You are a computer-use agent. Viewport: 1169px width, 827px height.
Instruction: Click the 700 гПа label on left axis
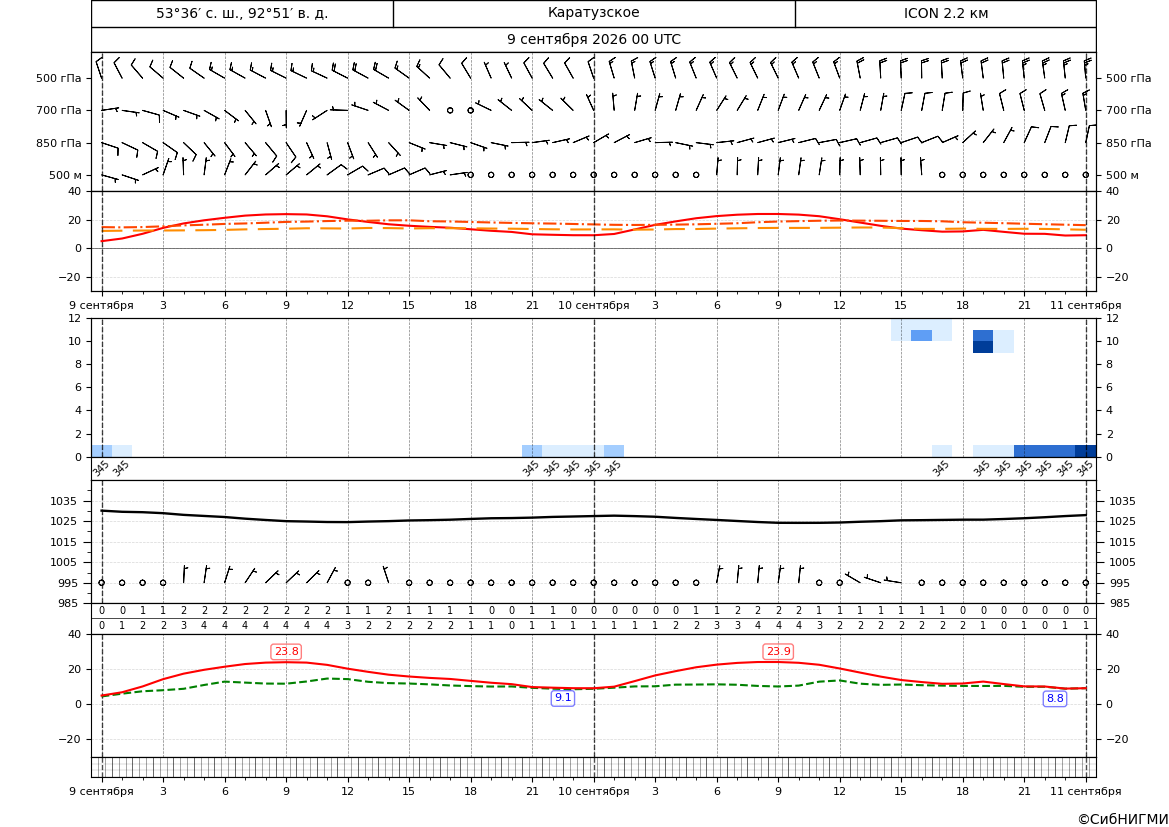(x=59, y=110)
